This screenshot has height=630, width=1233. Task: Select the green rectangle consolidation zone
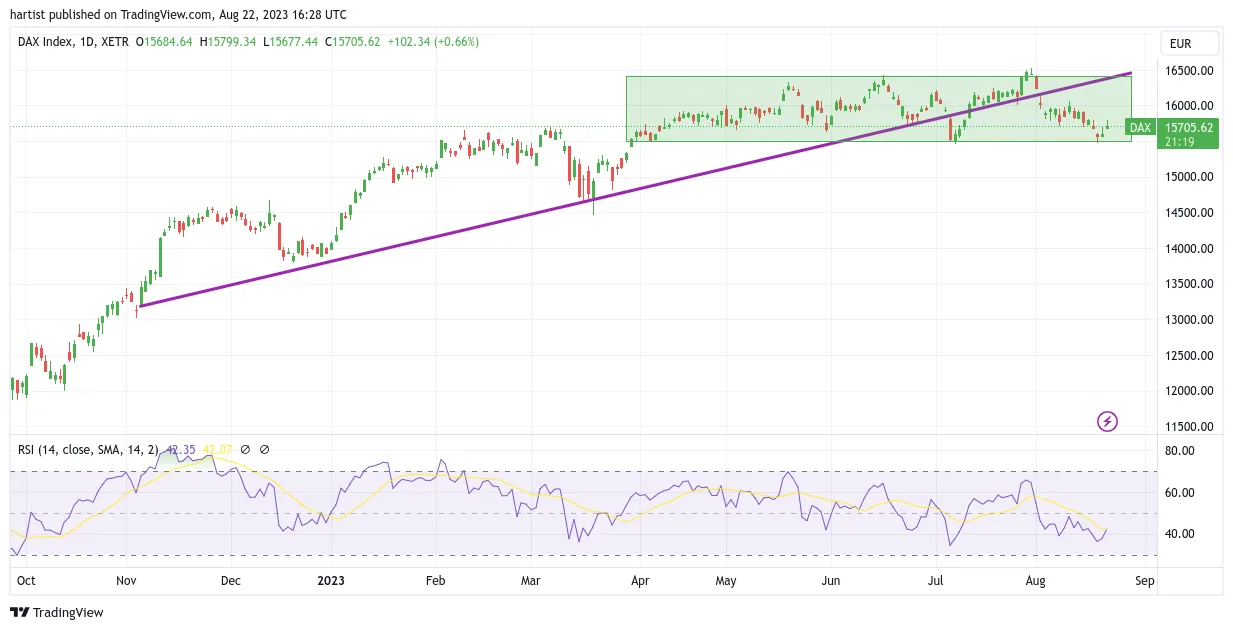pyautogui.click(x=879, y=109)
